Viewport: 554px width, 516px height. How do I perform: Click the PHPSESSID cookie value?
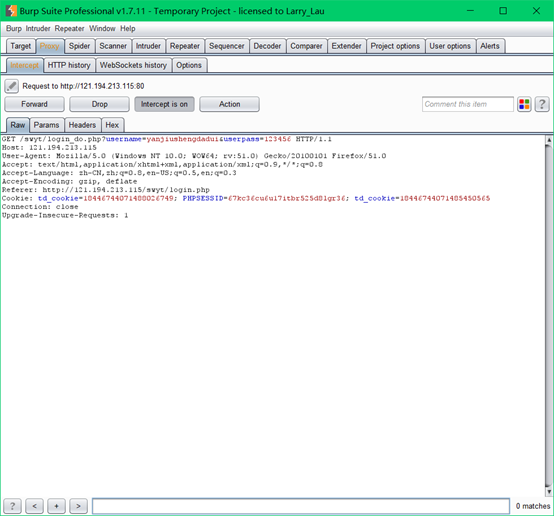coord(286,198)
